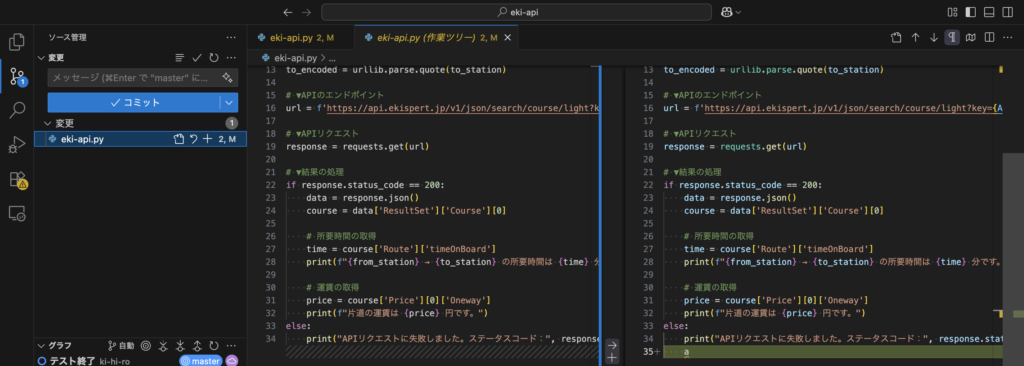1024x366 pixels.
Task: Click the コミット button
Action: [x=135, y=103]
